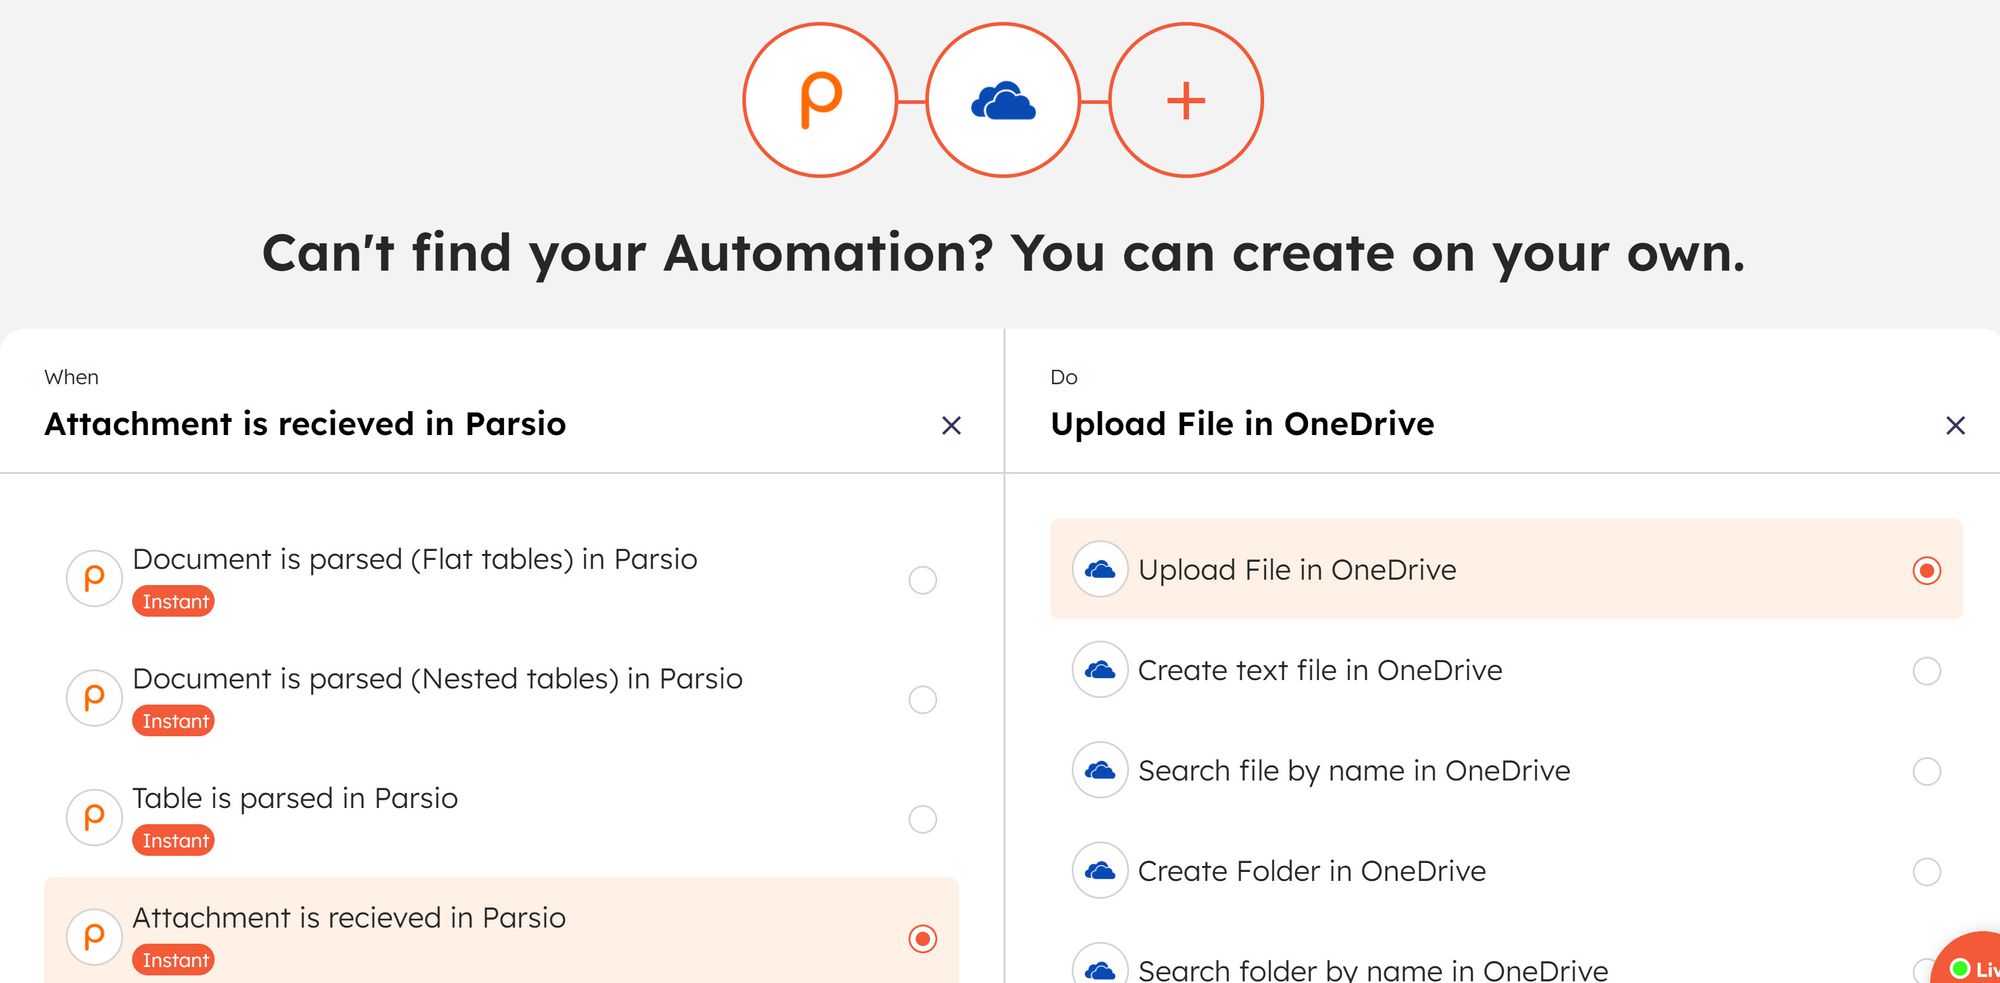Click Parsio icon beside Table is parsed
The width and height of the screenshot is (2000, 983).
tap(94, 818)
